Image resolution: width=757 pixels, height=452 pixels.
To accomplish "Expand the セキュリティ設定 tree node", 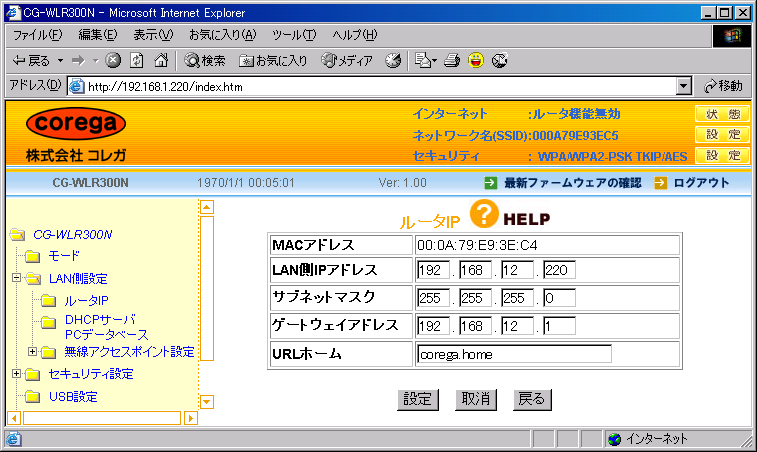I will click(x=16, y=373).
